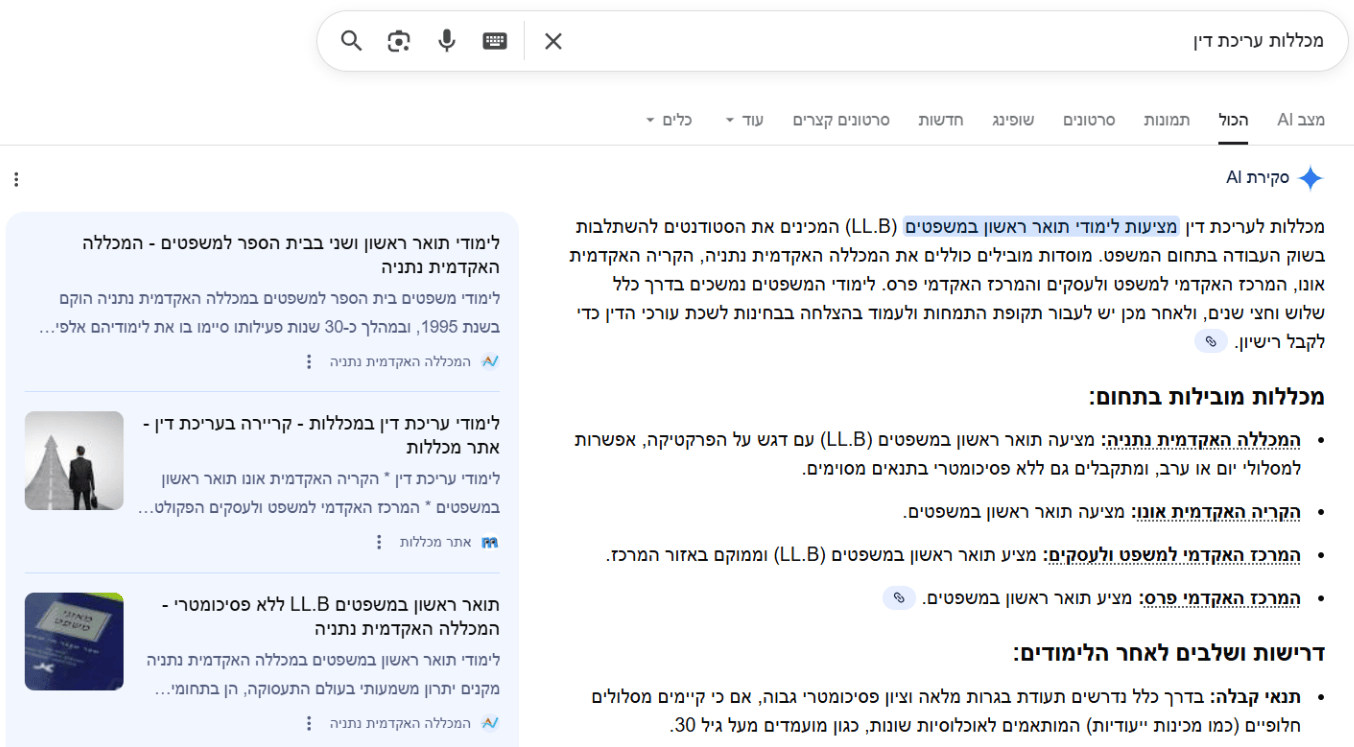The width and height of the screenshot is (1354, 747).
Task: Switch to the חדשות news tab
Action: click(x=940, y=120)
